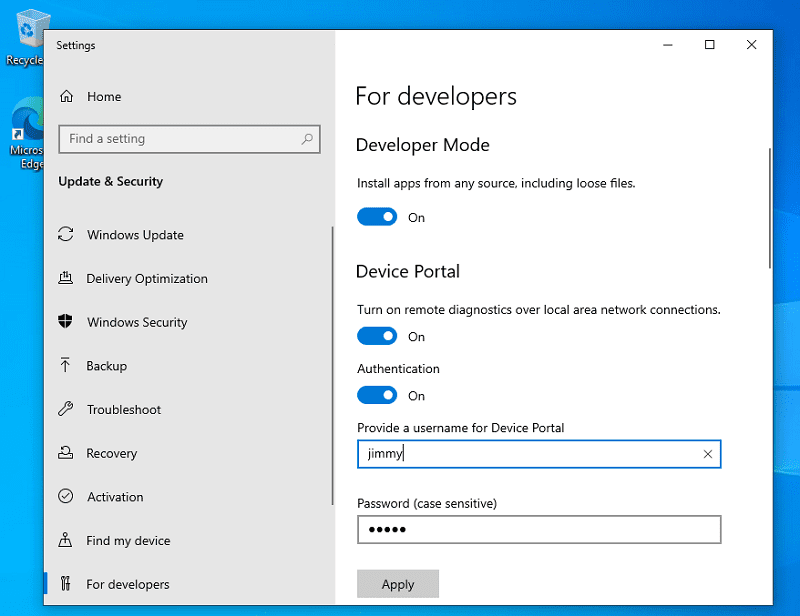Open Windows Security section
The image size is (800, 616).
click(189, 322)
